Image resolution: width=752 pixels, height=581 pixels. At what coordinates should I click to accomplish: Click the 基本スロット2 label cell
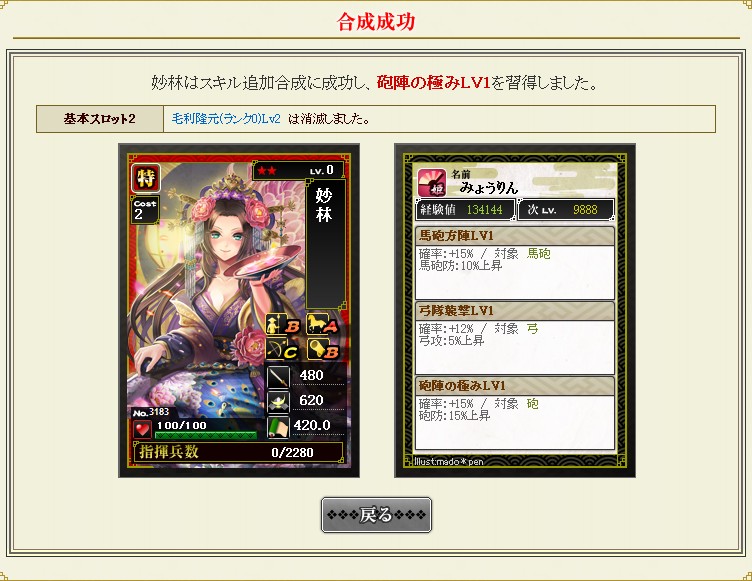[100, 119]
